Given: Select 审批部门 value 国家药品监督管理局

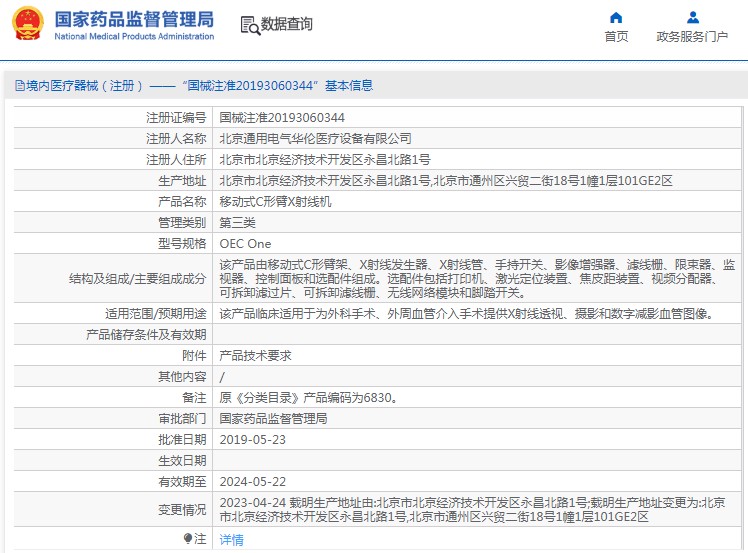Looking at the screenshot, I should [x=273, y=418].
